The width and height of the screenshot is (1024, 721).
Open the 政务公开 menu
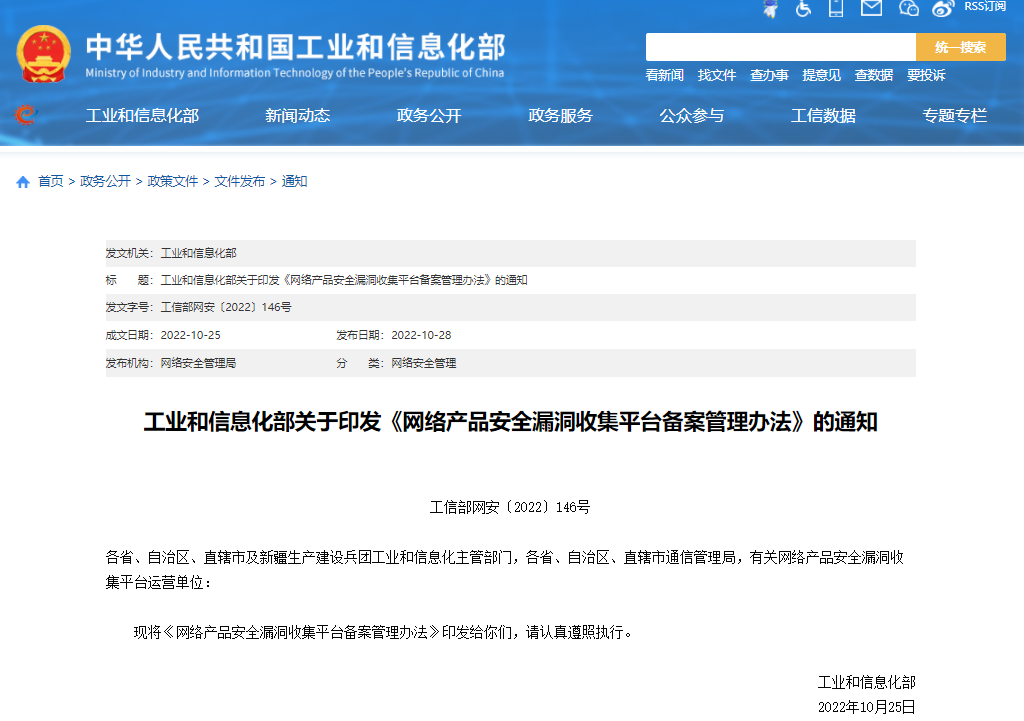428,115
